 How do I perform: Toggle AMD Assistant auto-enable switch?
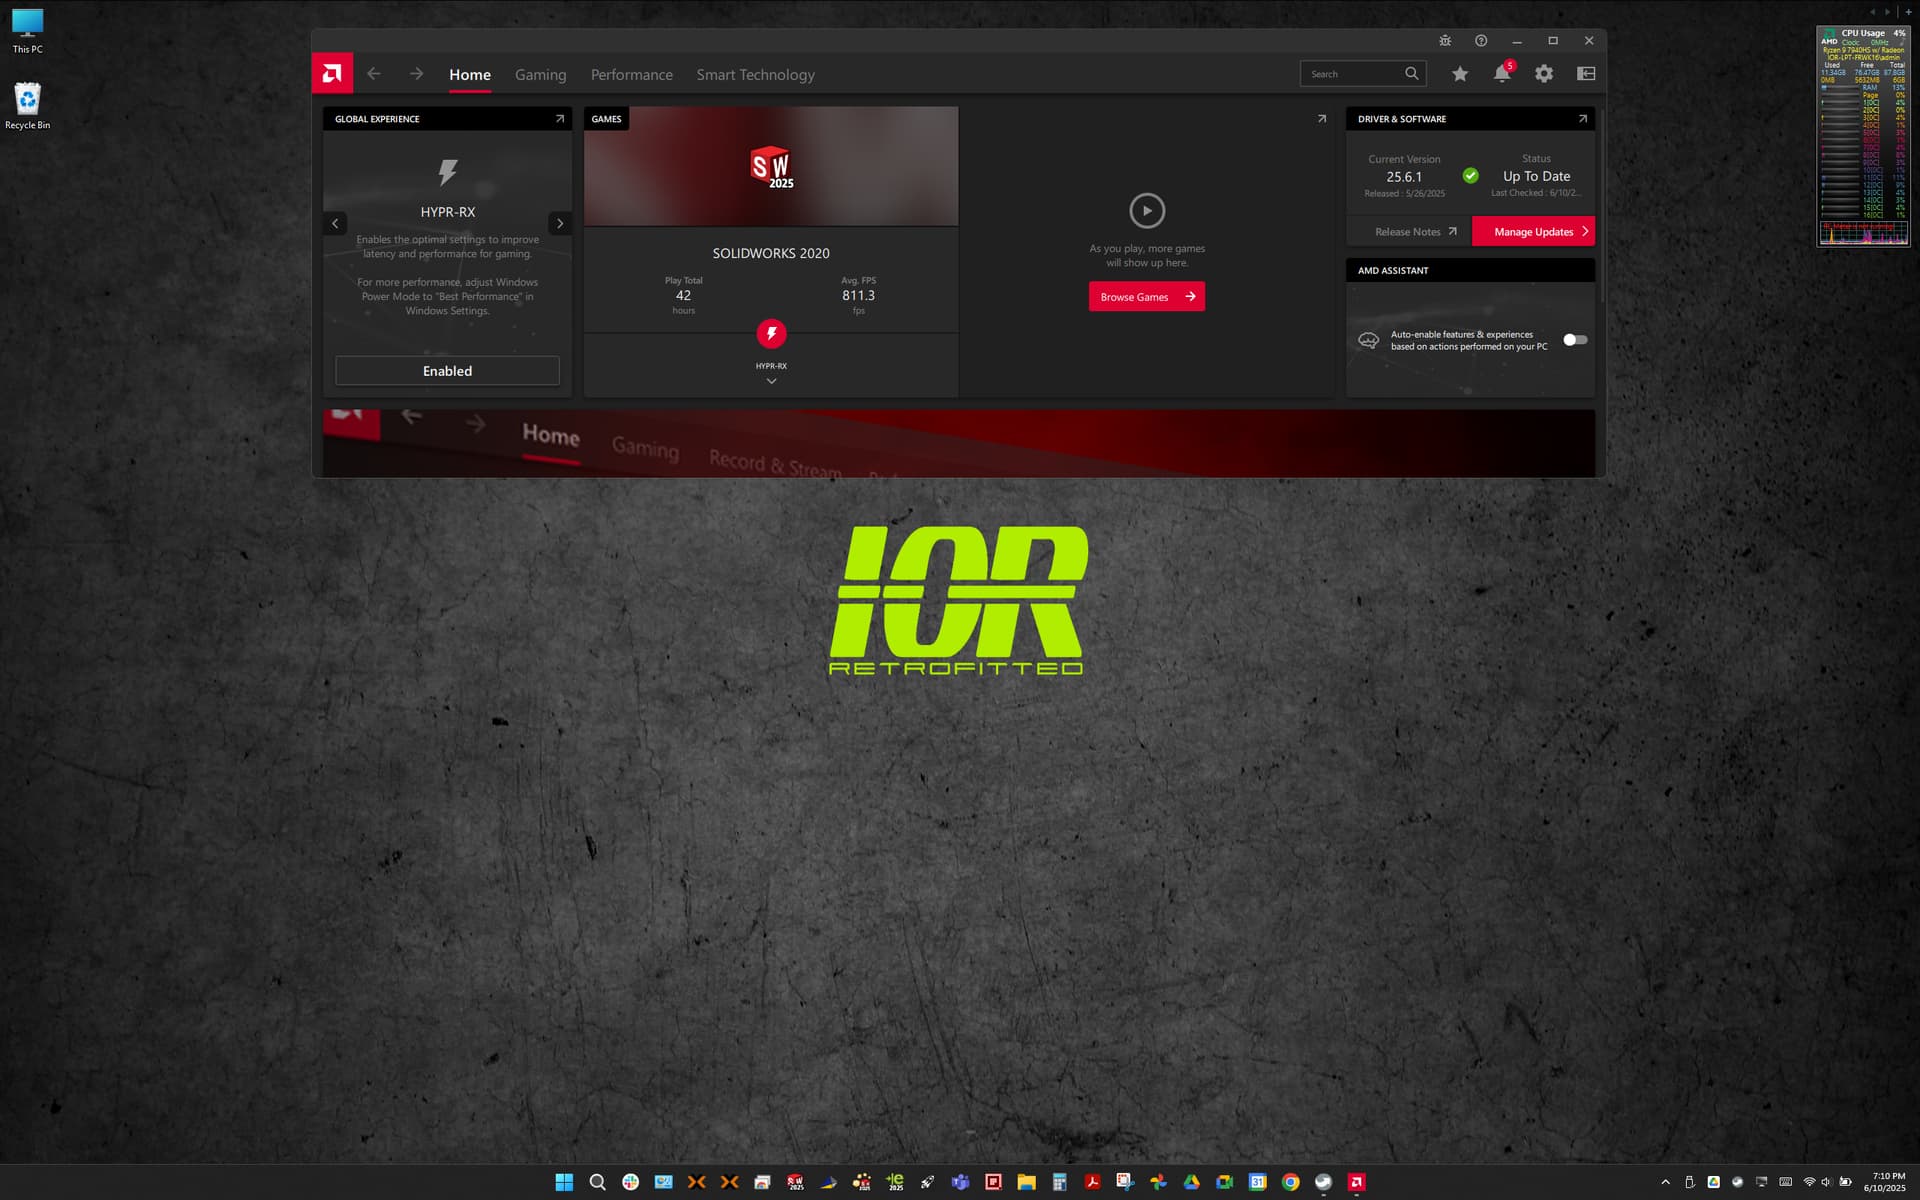click(1575, 340)
